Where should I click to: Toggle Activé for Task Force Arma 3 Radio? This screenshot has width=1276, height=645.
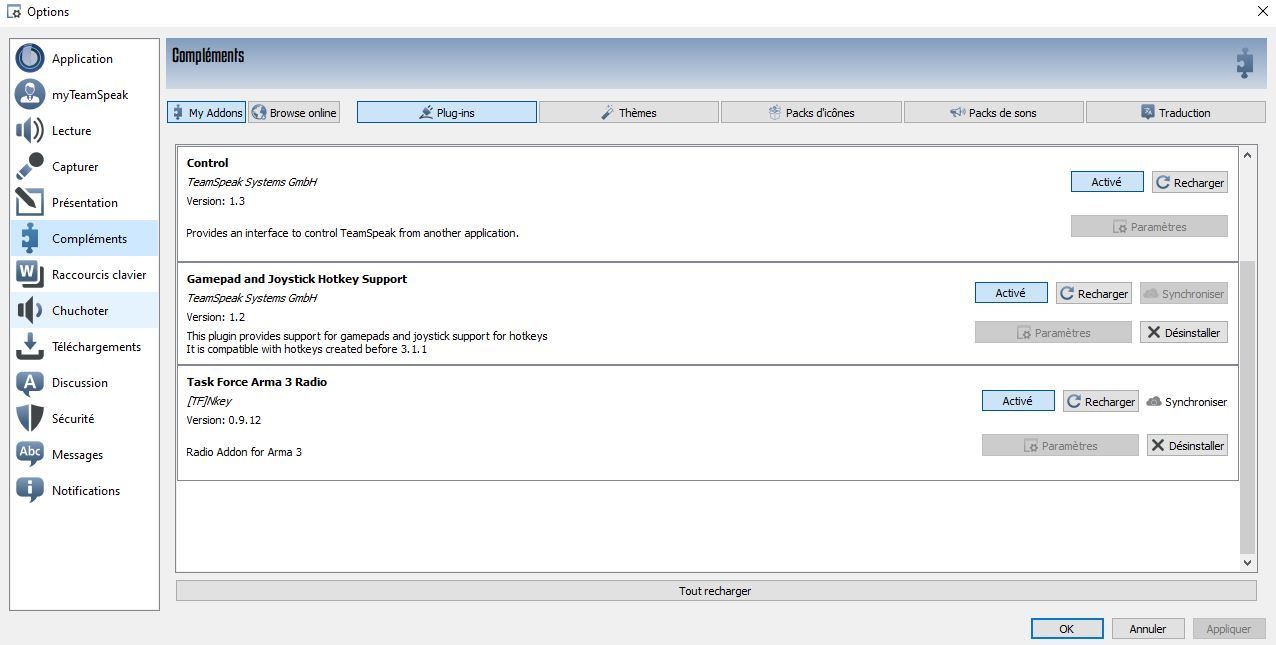click(x=1017, y=401)
